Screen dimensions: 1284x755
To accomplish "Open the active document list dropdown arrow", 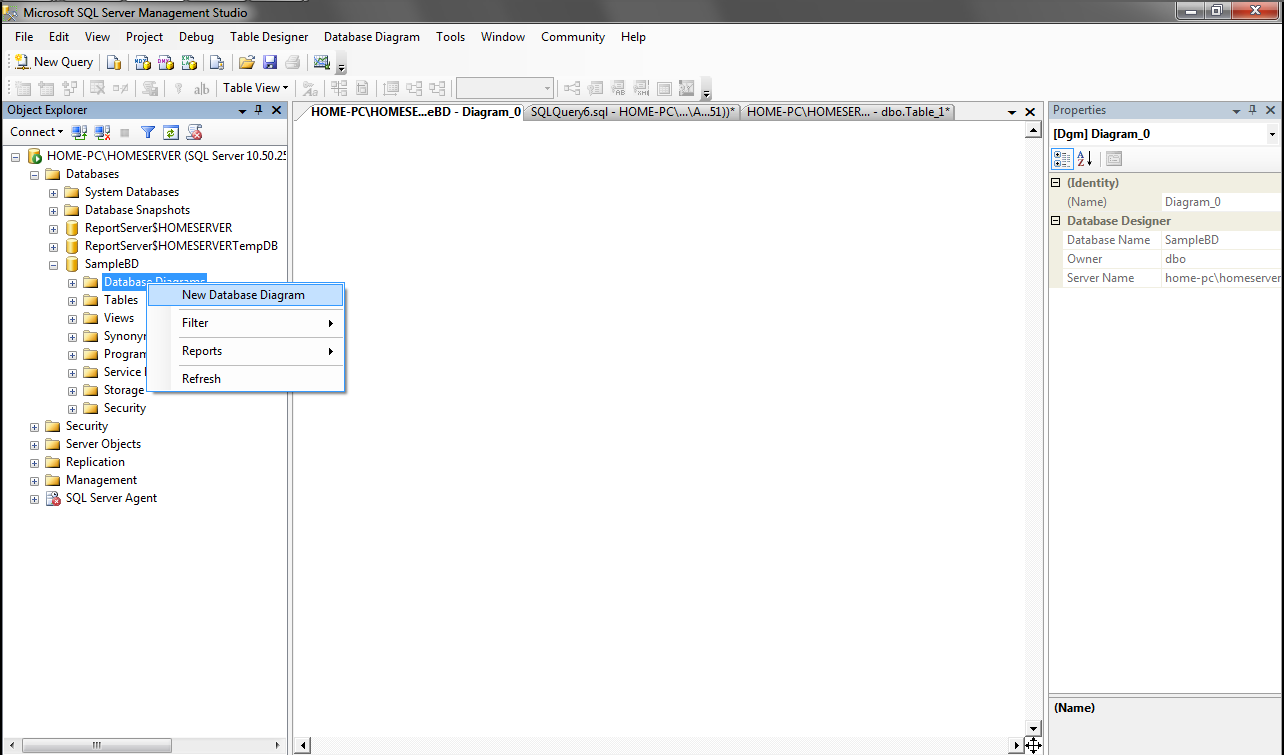I will click(x=1012, y=112).
